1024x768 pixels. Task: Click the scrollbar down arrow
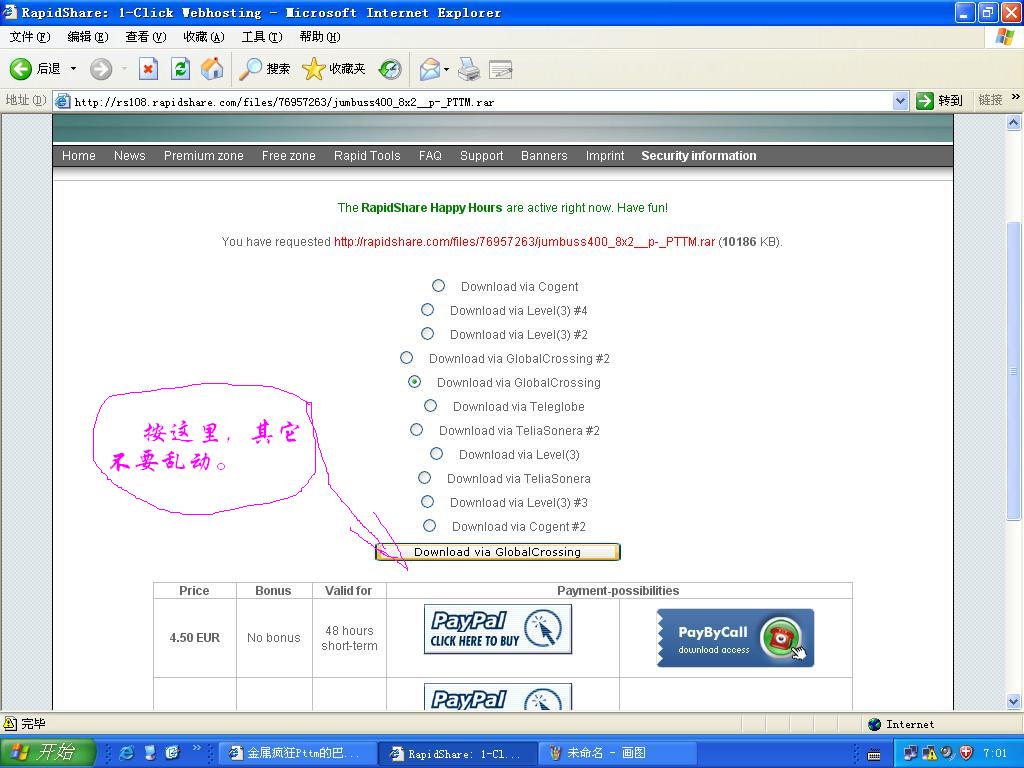1014,702
